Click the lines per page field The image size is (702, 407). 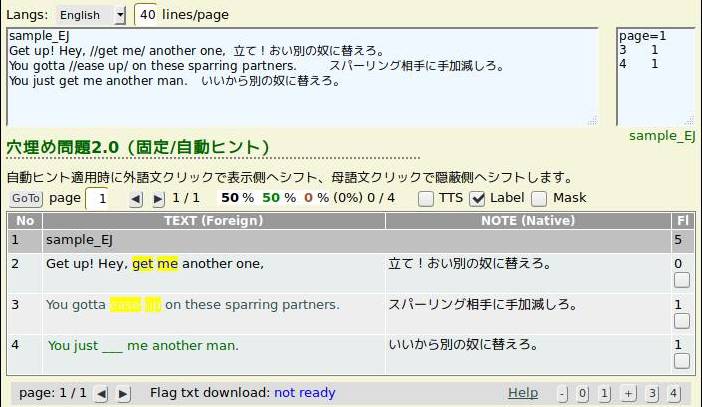point(146,15)
